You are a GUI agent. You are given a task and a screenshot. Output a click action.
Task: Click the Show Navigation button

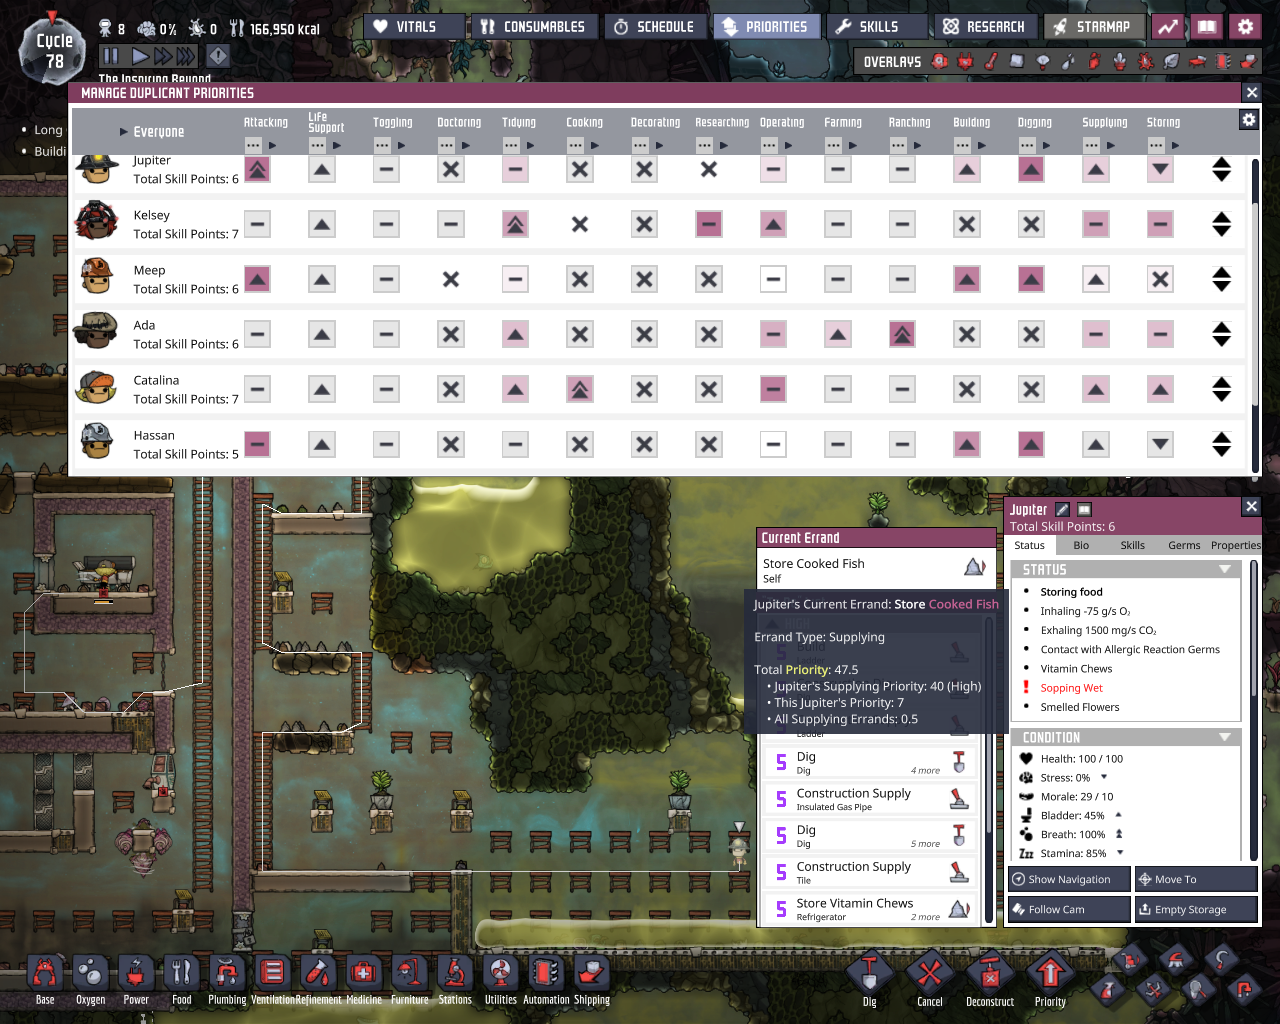[1068, 879]
